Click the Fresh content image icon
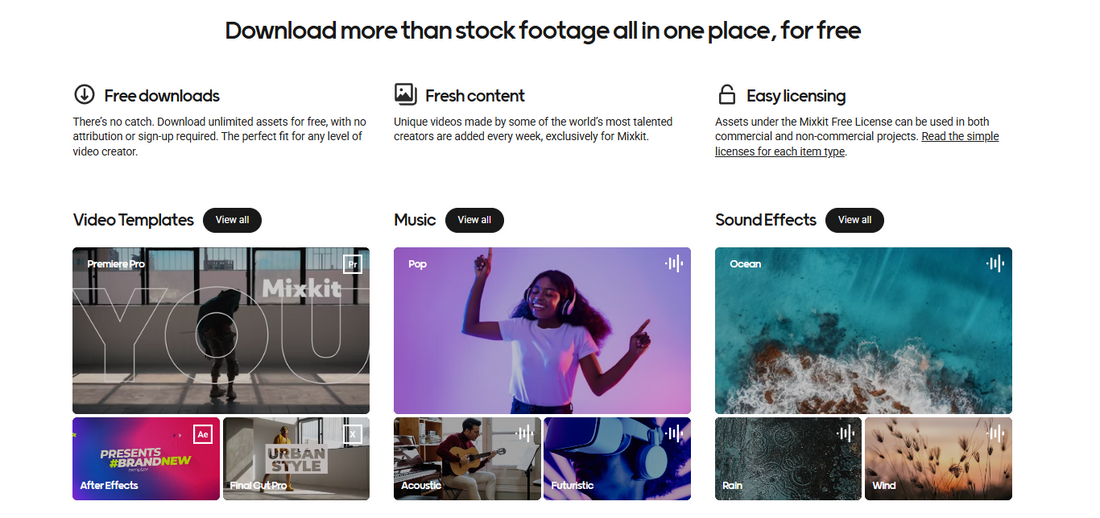 (x=405, y=95)
